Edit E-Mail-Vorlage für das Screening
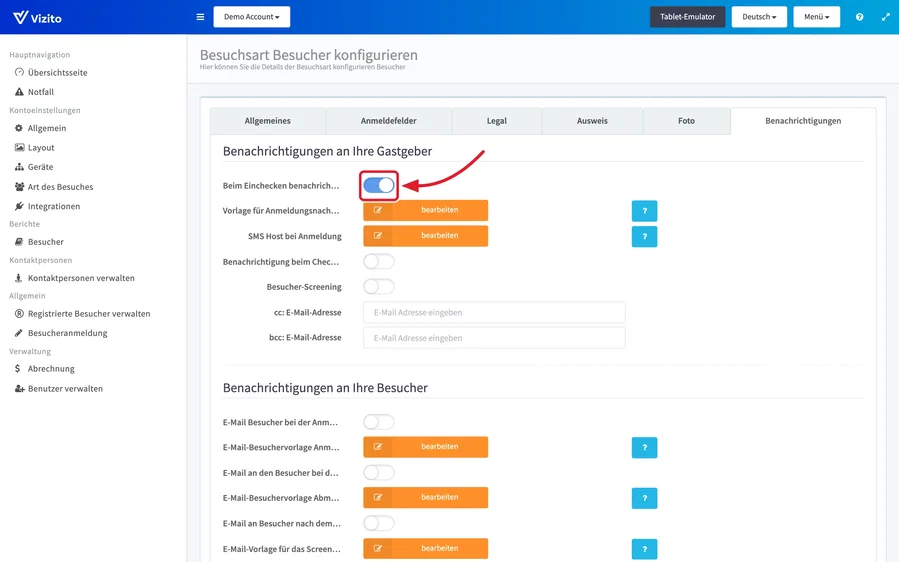This screenshot has height=562, width=899. click(x=425, y=548)
